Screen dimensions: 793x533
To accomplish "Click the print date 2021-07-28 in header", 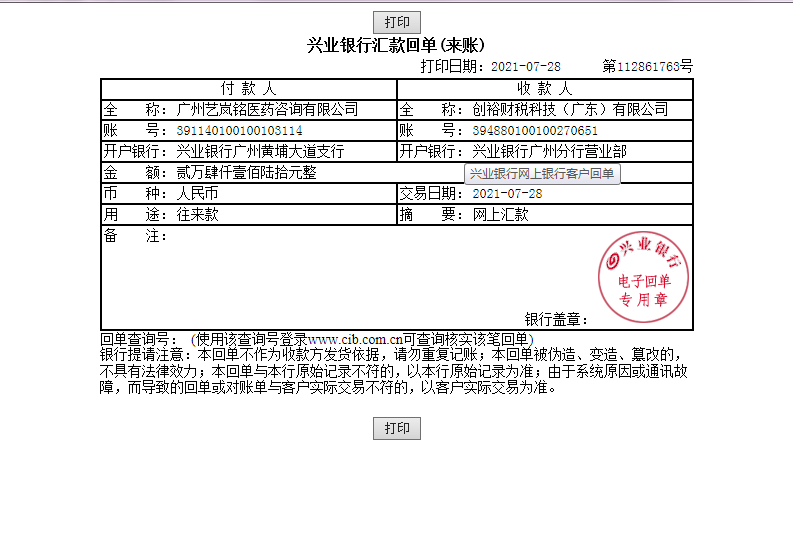I will coord(525,67).
